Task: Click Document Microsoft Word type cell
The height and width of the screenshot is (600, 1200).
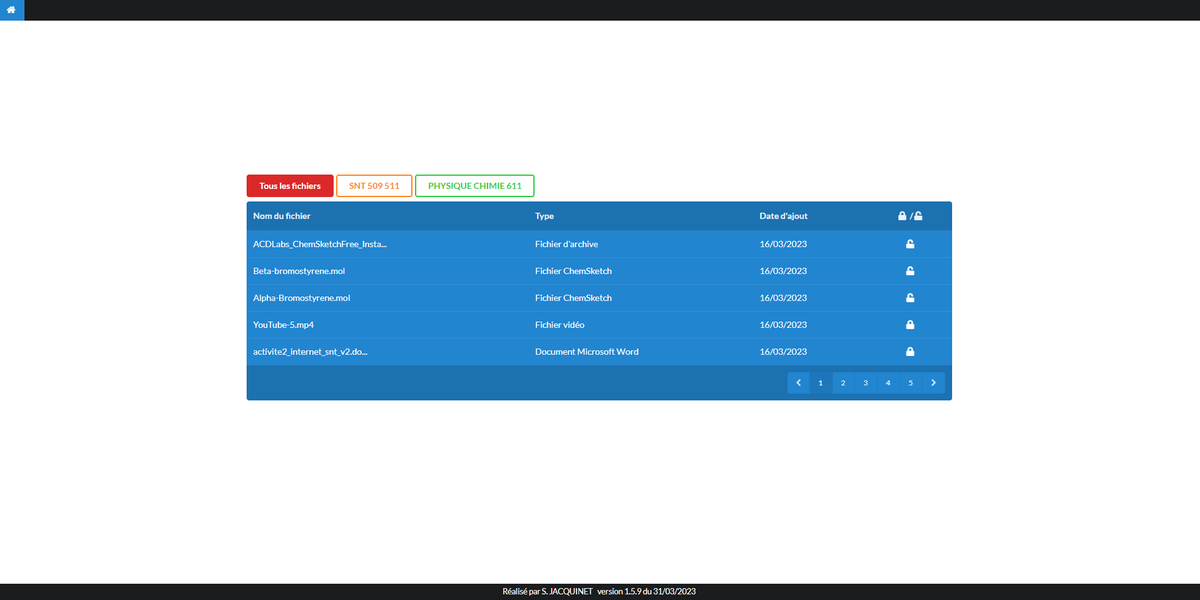Action: (x=587, y=352)
